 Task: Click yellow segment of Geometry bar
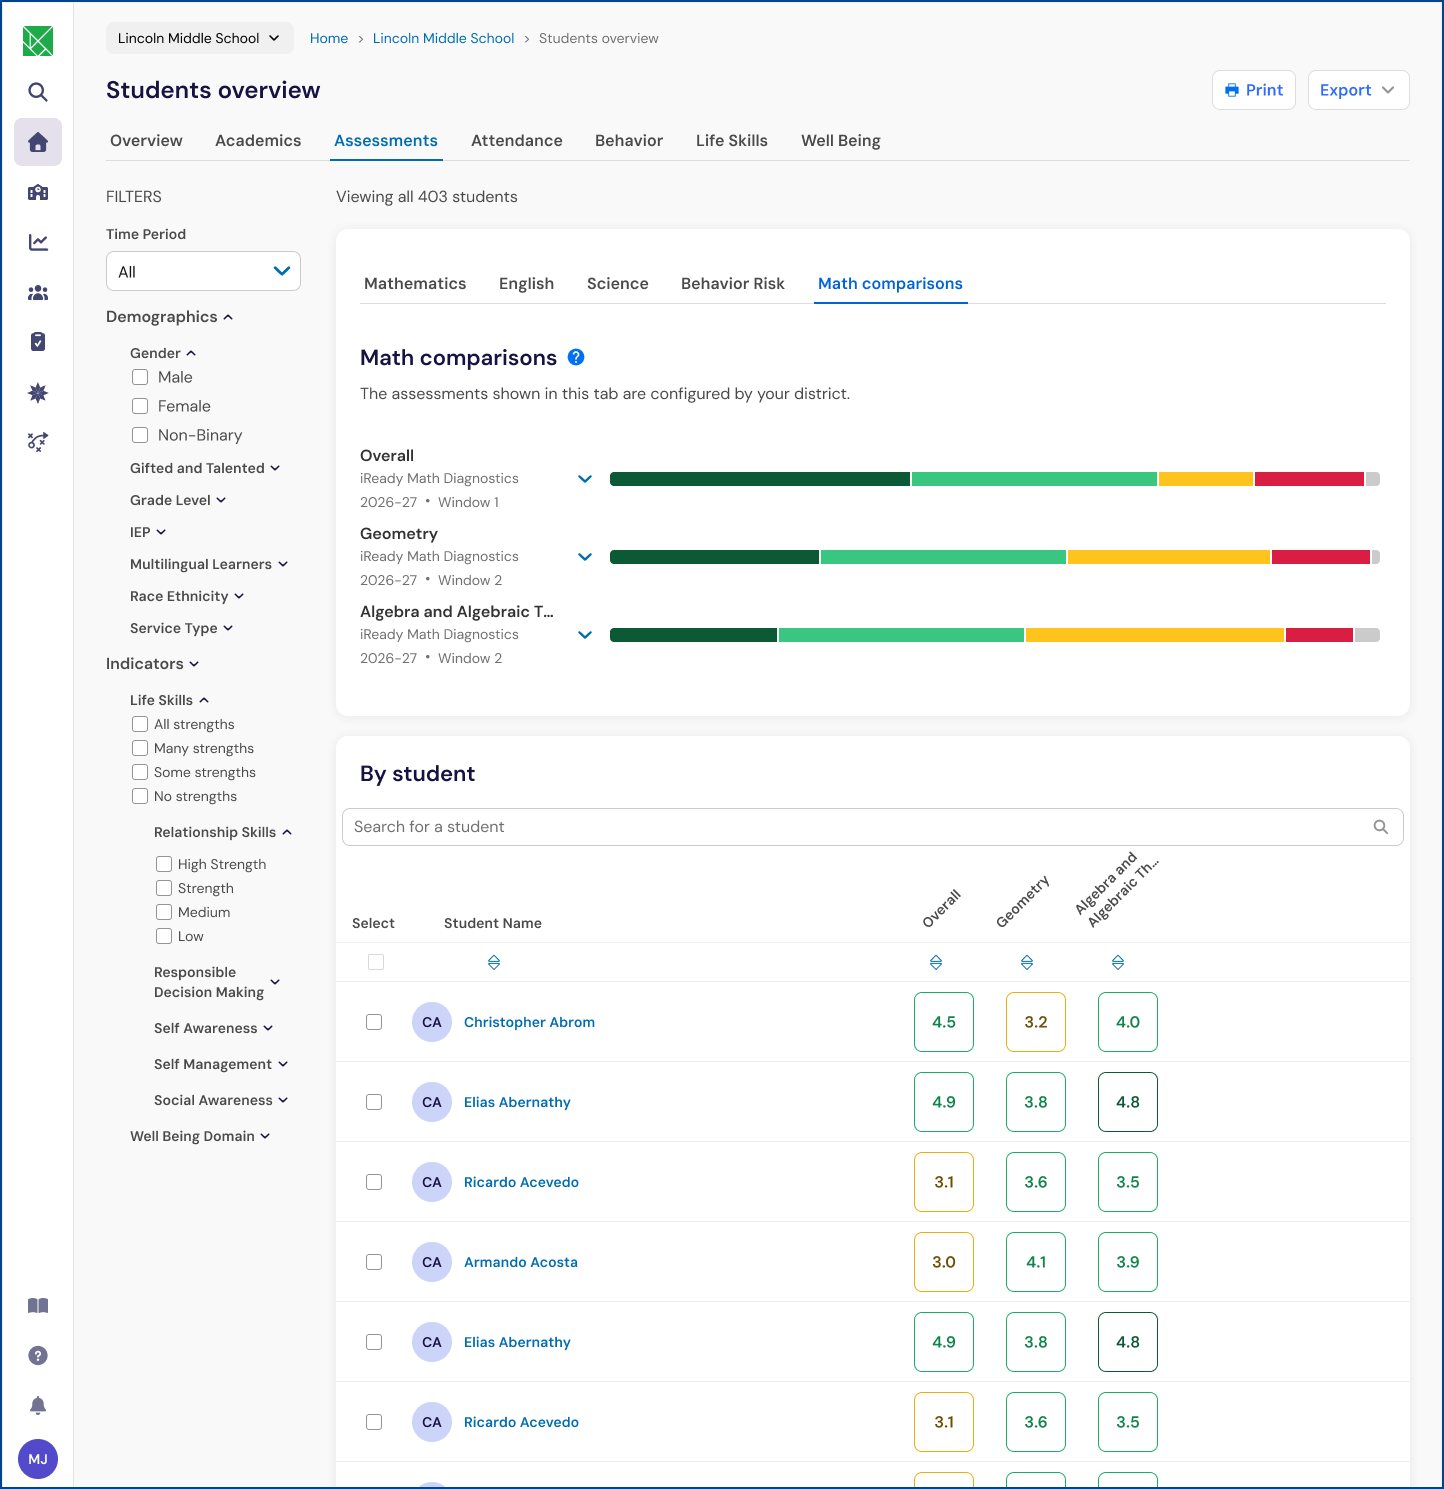tap(1168, 557)
